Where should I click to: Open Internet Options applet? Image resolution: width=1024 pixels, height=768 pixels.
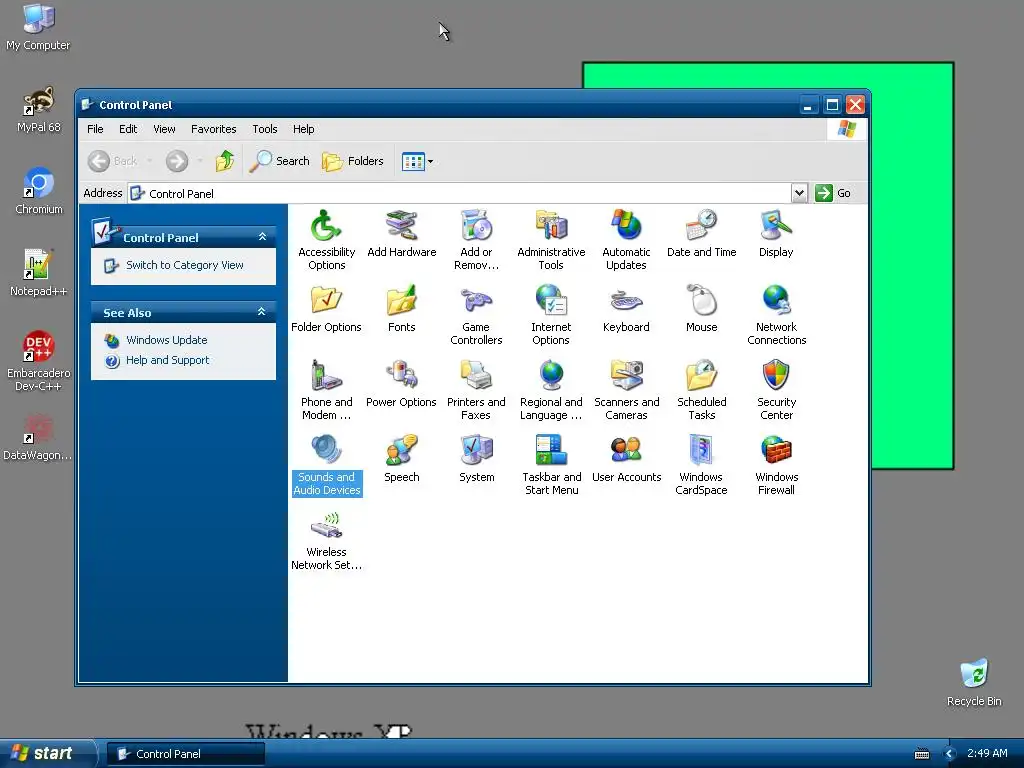551,315
